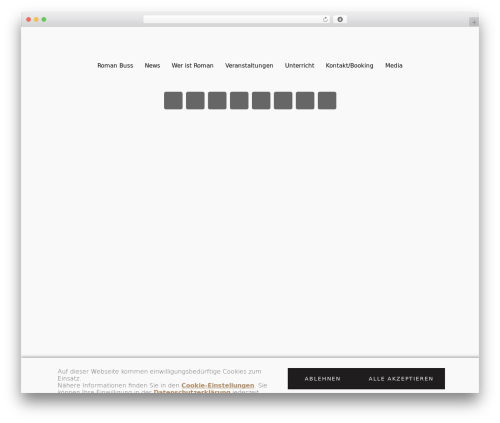500x423 pixels.
Task: Click the Ablehnen cookie button
Action: (322, 379)
